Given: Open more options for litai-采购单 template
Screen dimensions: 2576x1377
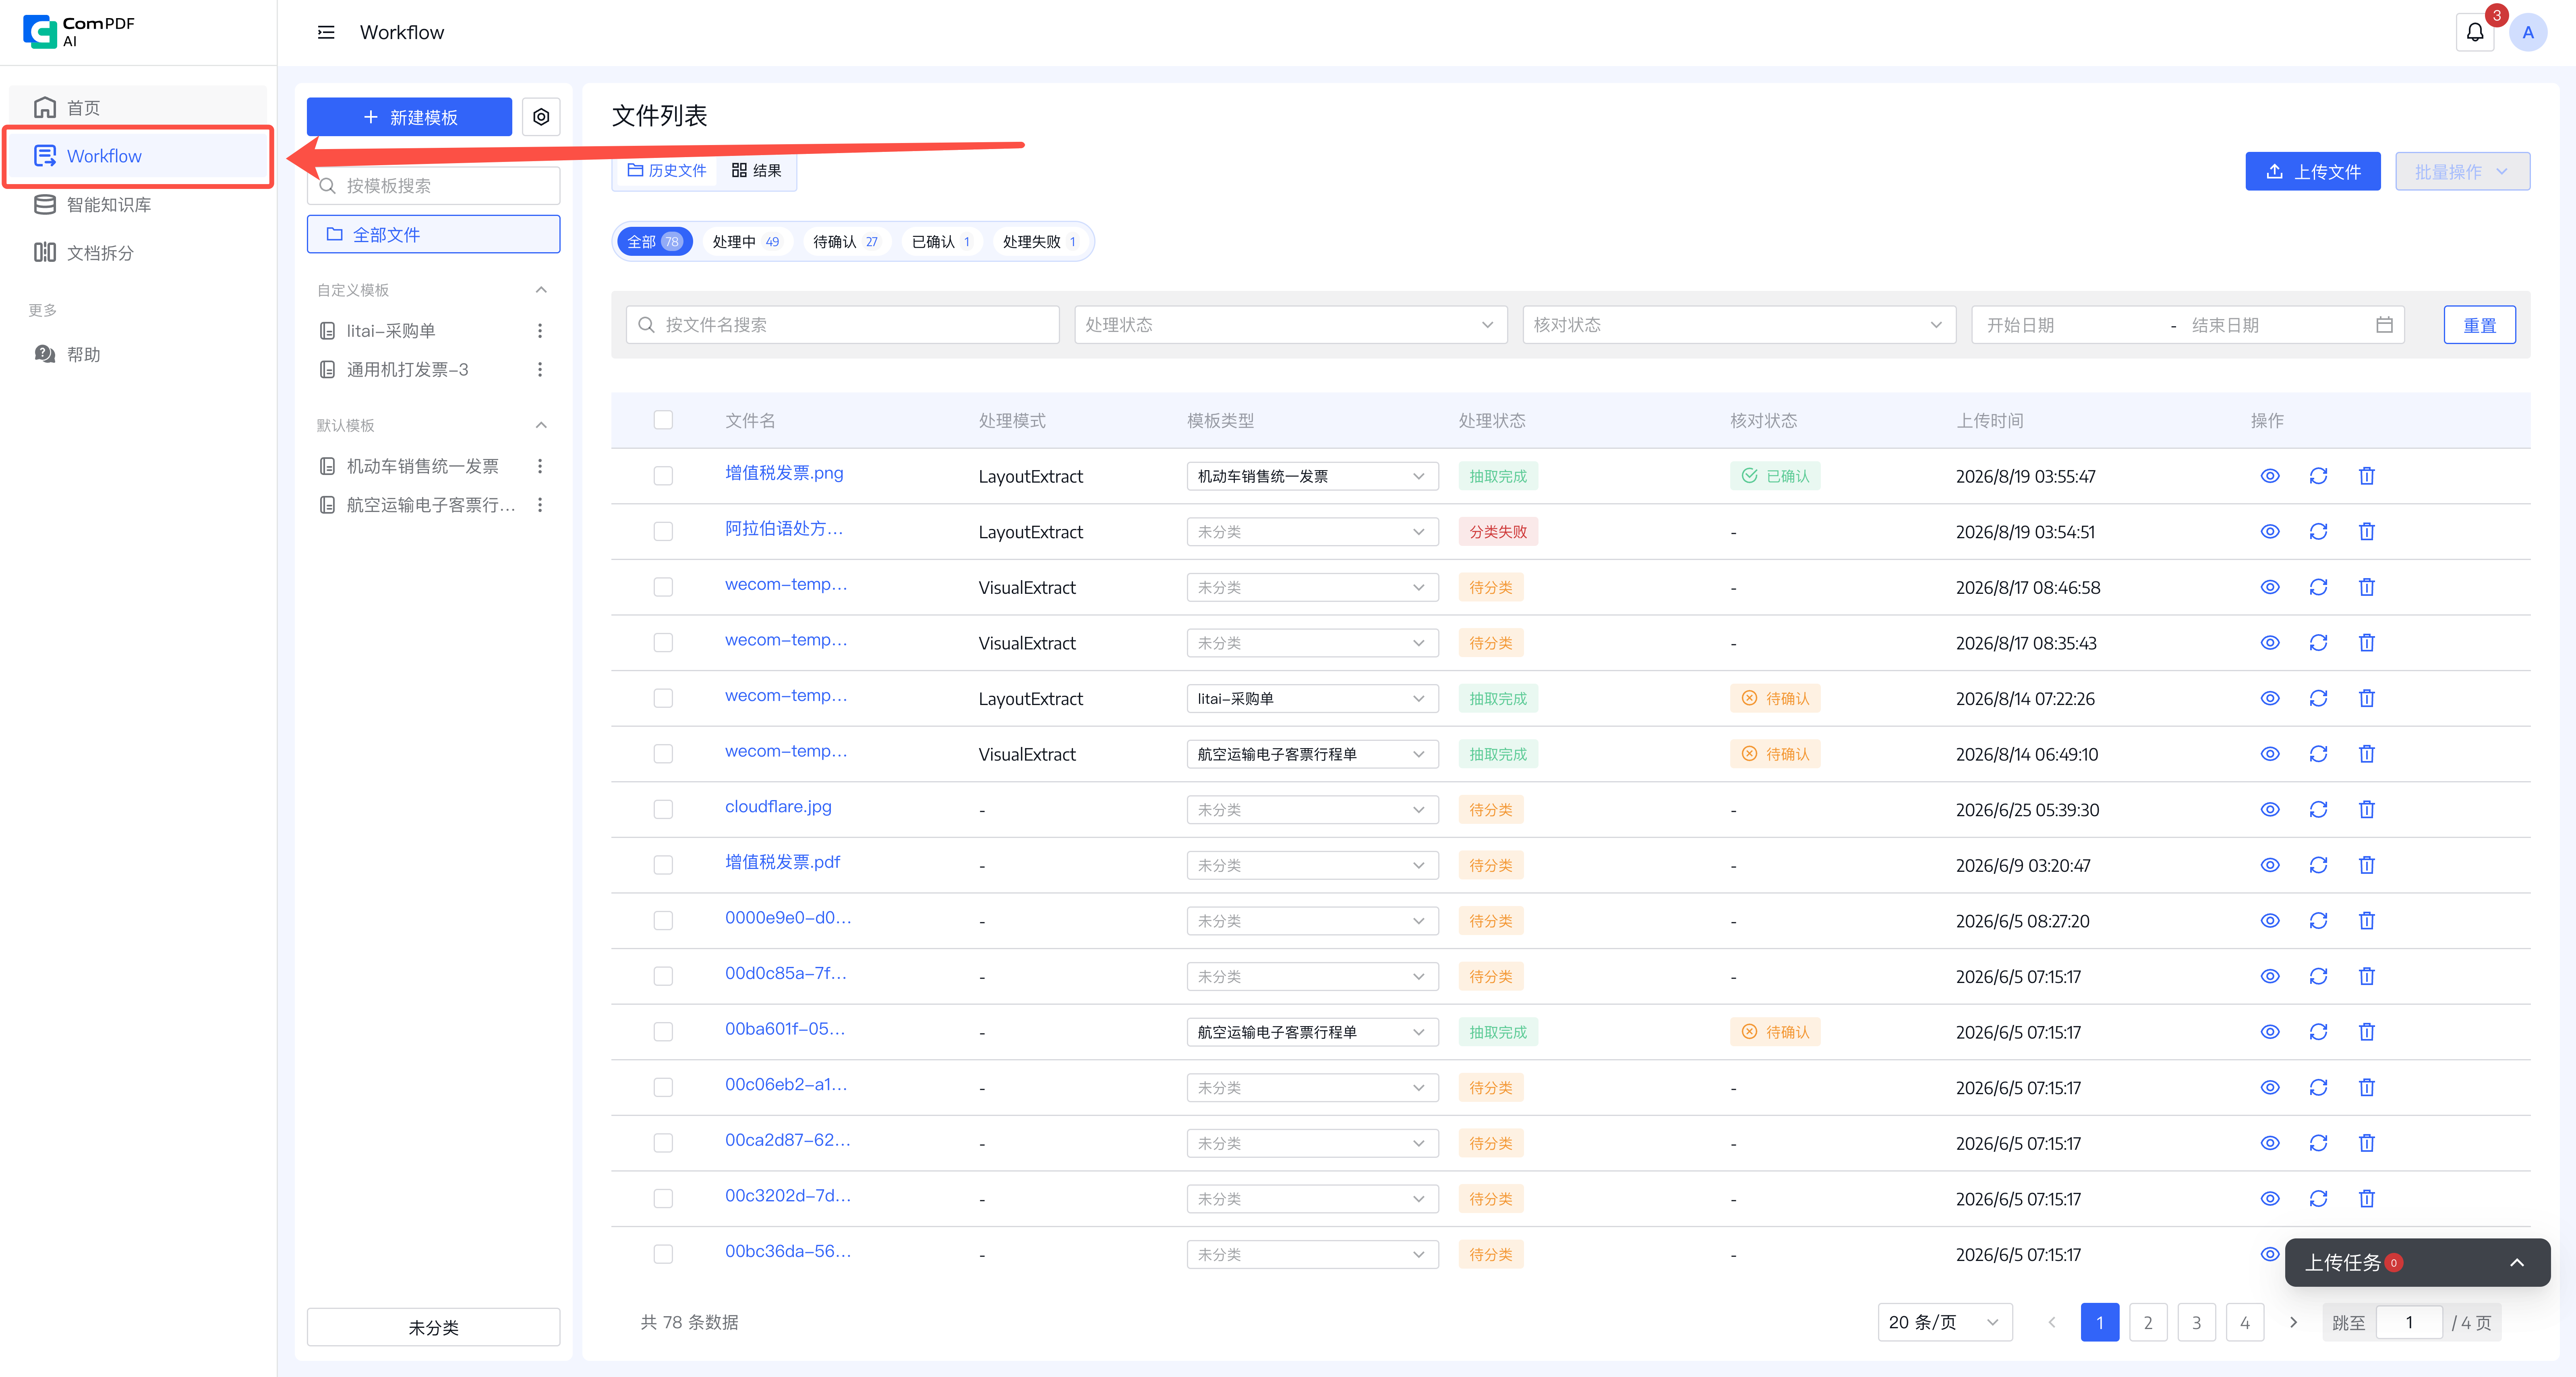Looking at the screenshot, I should (x=540, y=331).
